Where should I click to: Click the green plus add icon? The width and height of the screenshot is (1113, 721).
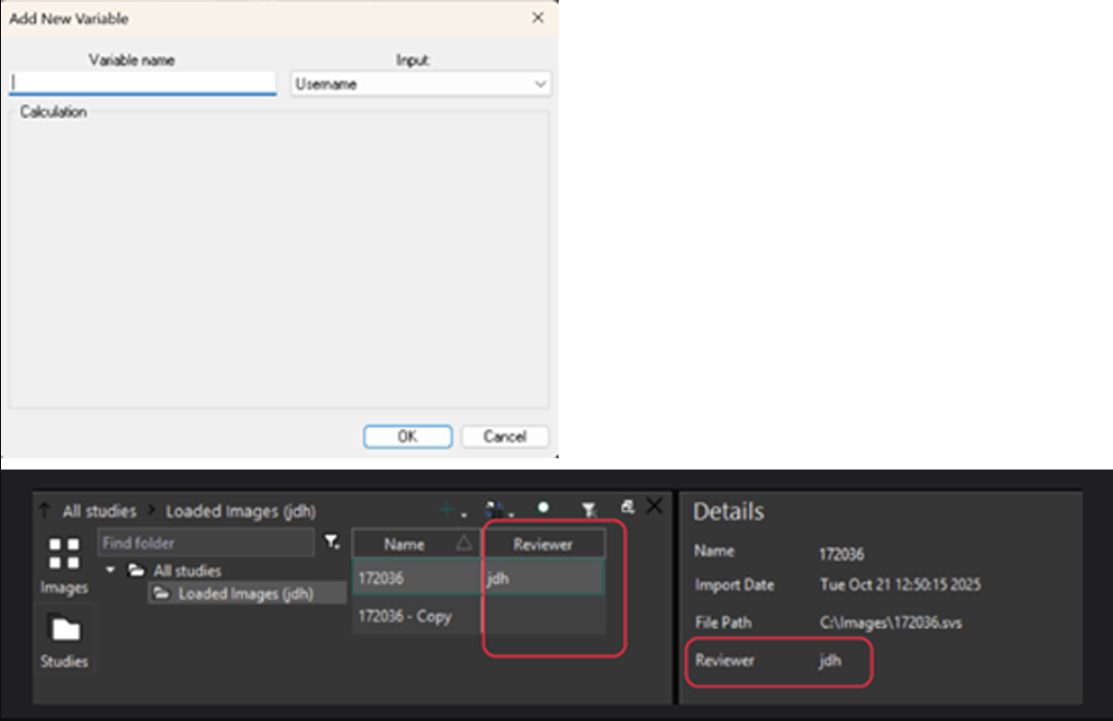(447, 510)
